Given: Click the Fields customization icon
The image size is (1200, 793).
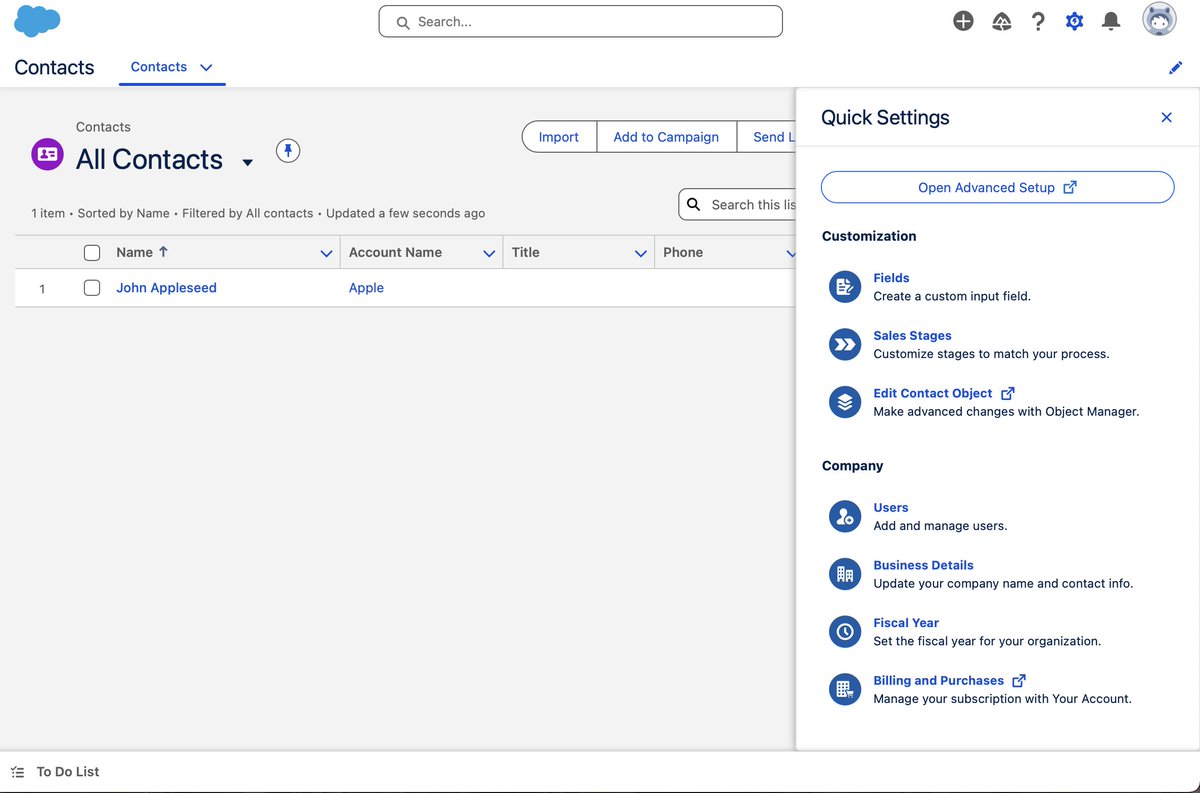Looking at the screenshot, I should point(845,287).
